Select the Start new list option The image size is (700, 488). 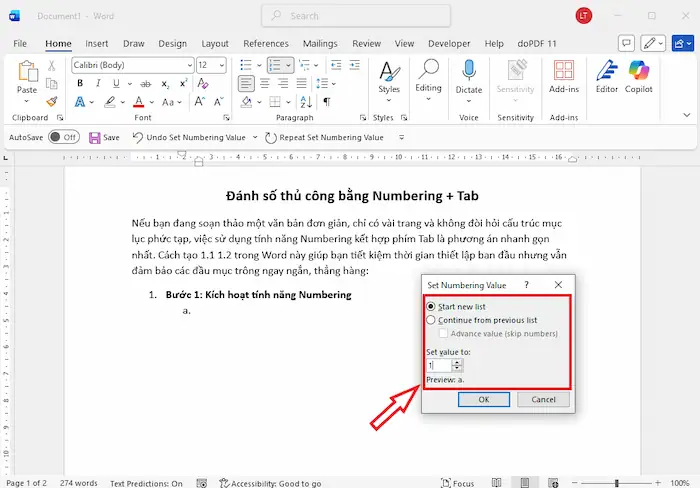pyautogui.click(x=432, y=306)
